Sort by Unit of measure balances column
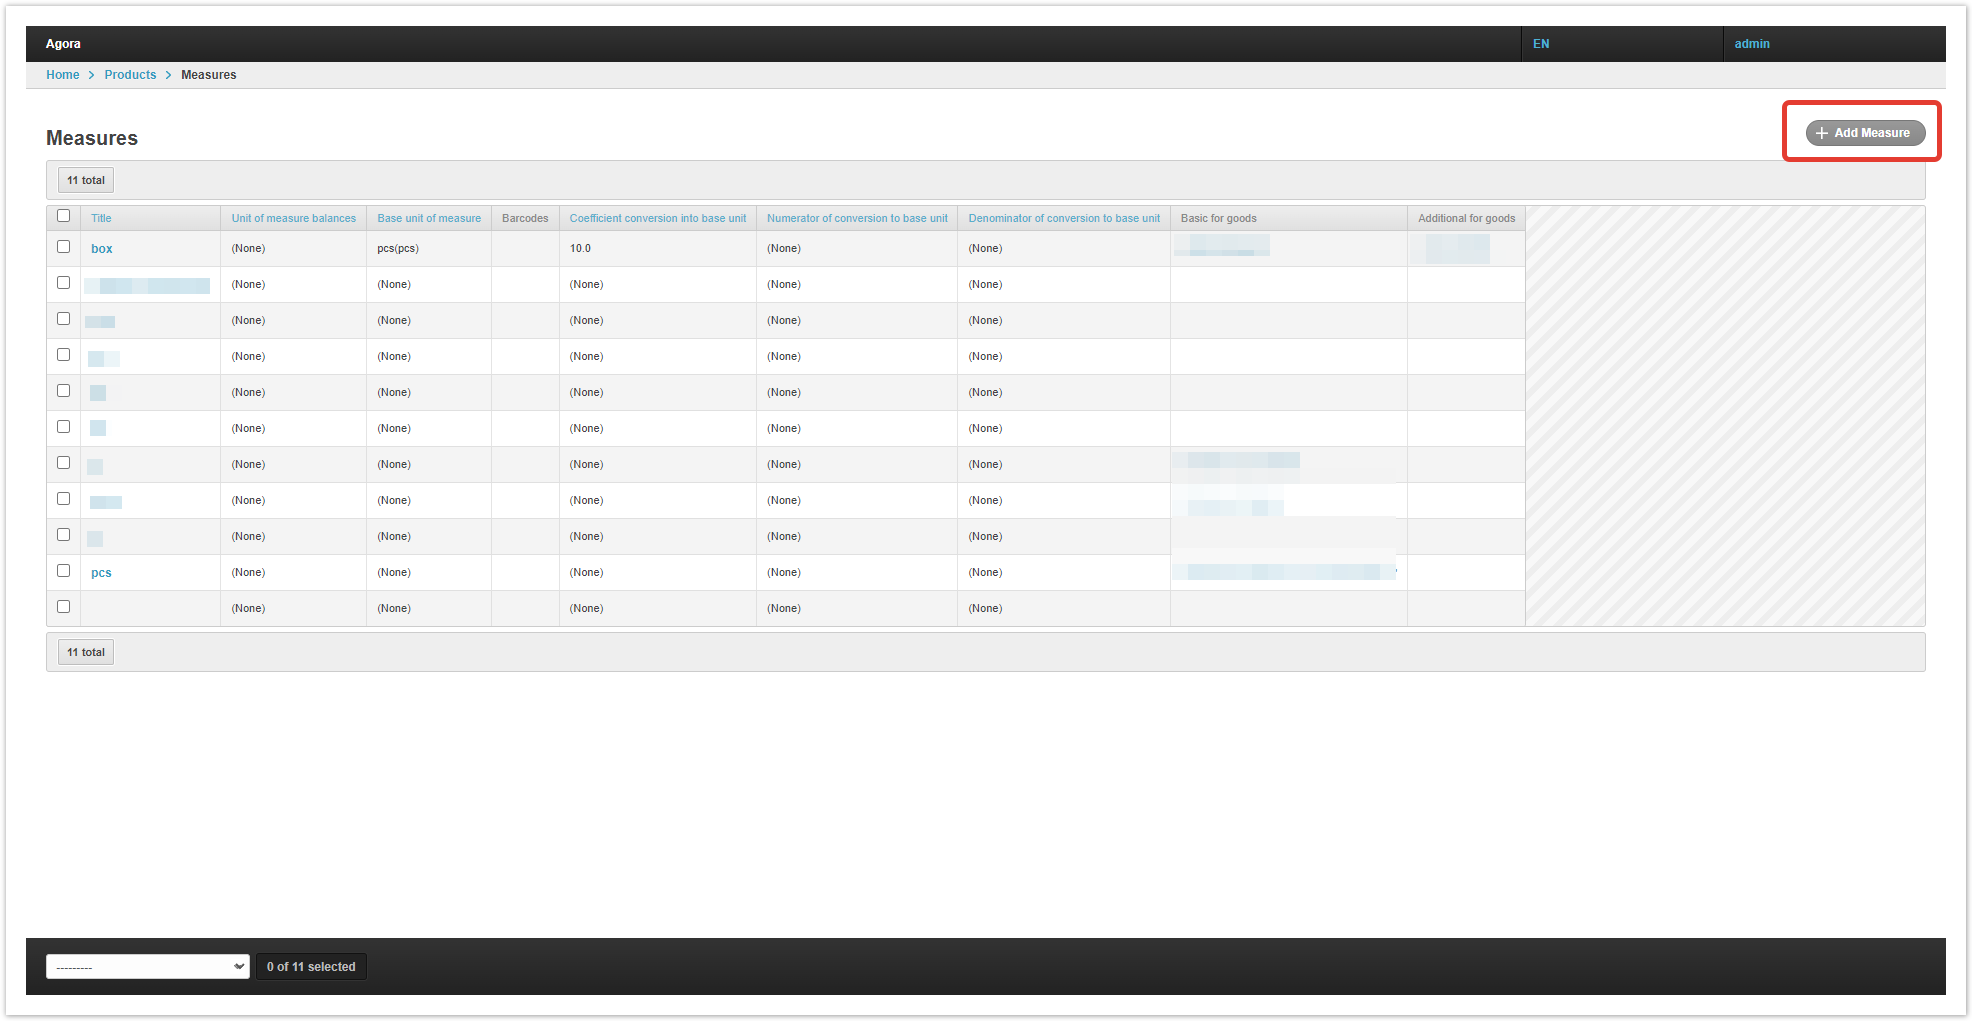This screenshot has height=1021, width=1972. [293, 218]
